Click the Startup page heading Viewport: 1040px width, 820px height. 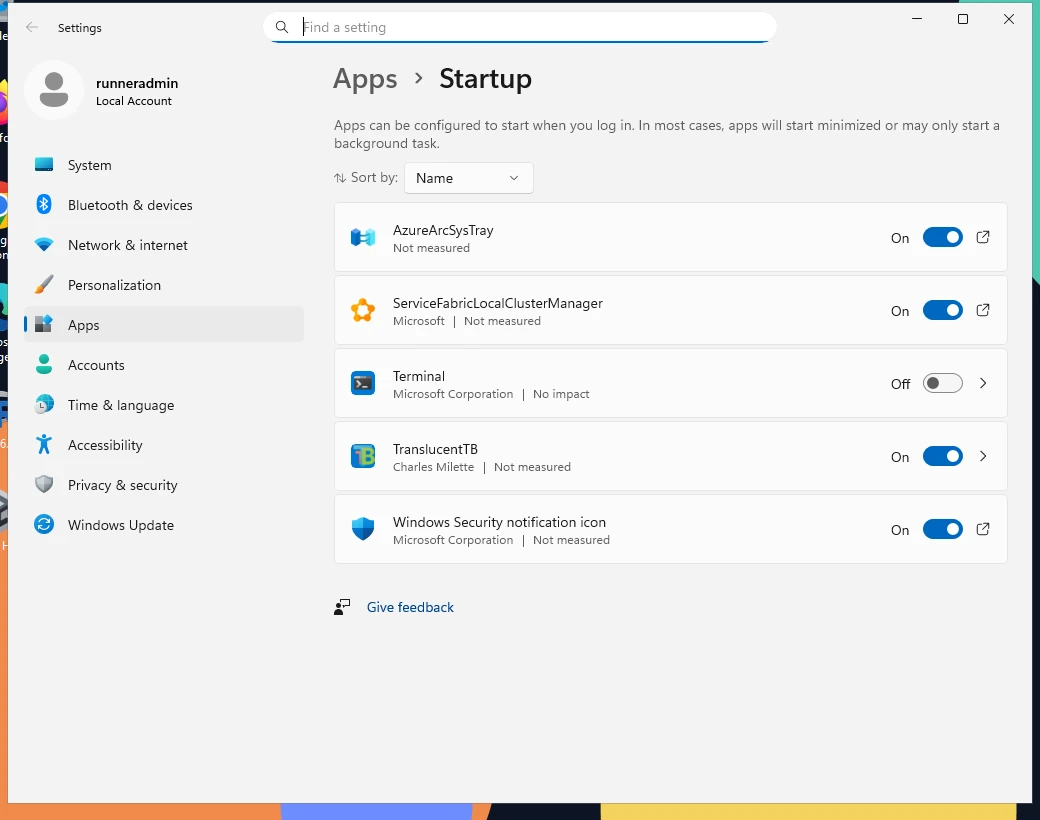(x=486, y=78)
